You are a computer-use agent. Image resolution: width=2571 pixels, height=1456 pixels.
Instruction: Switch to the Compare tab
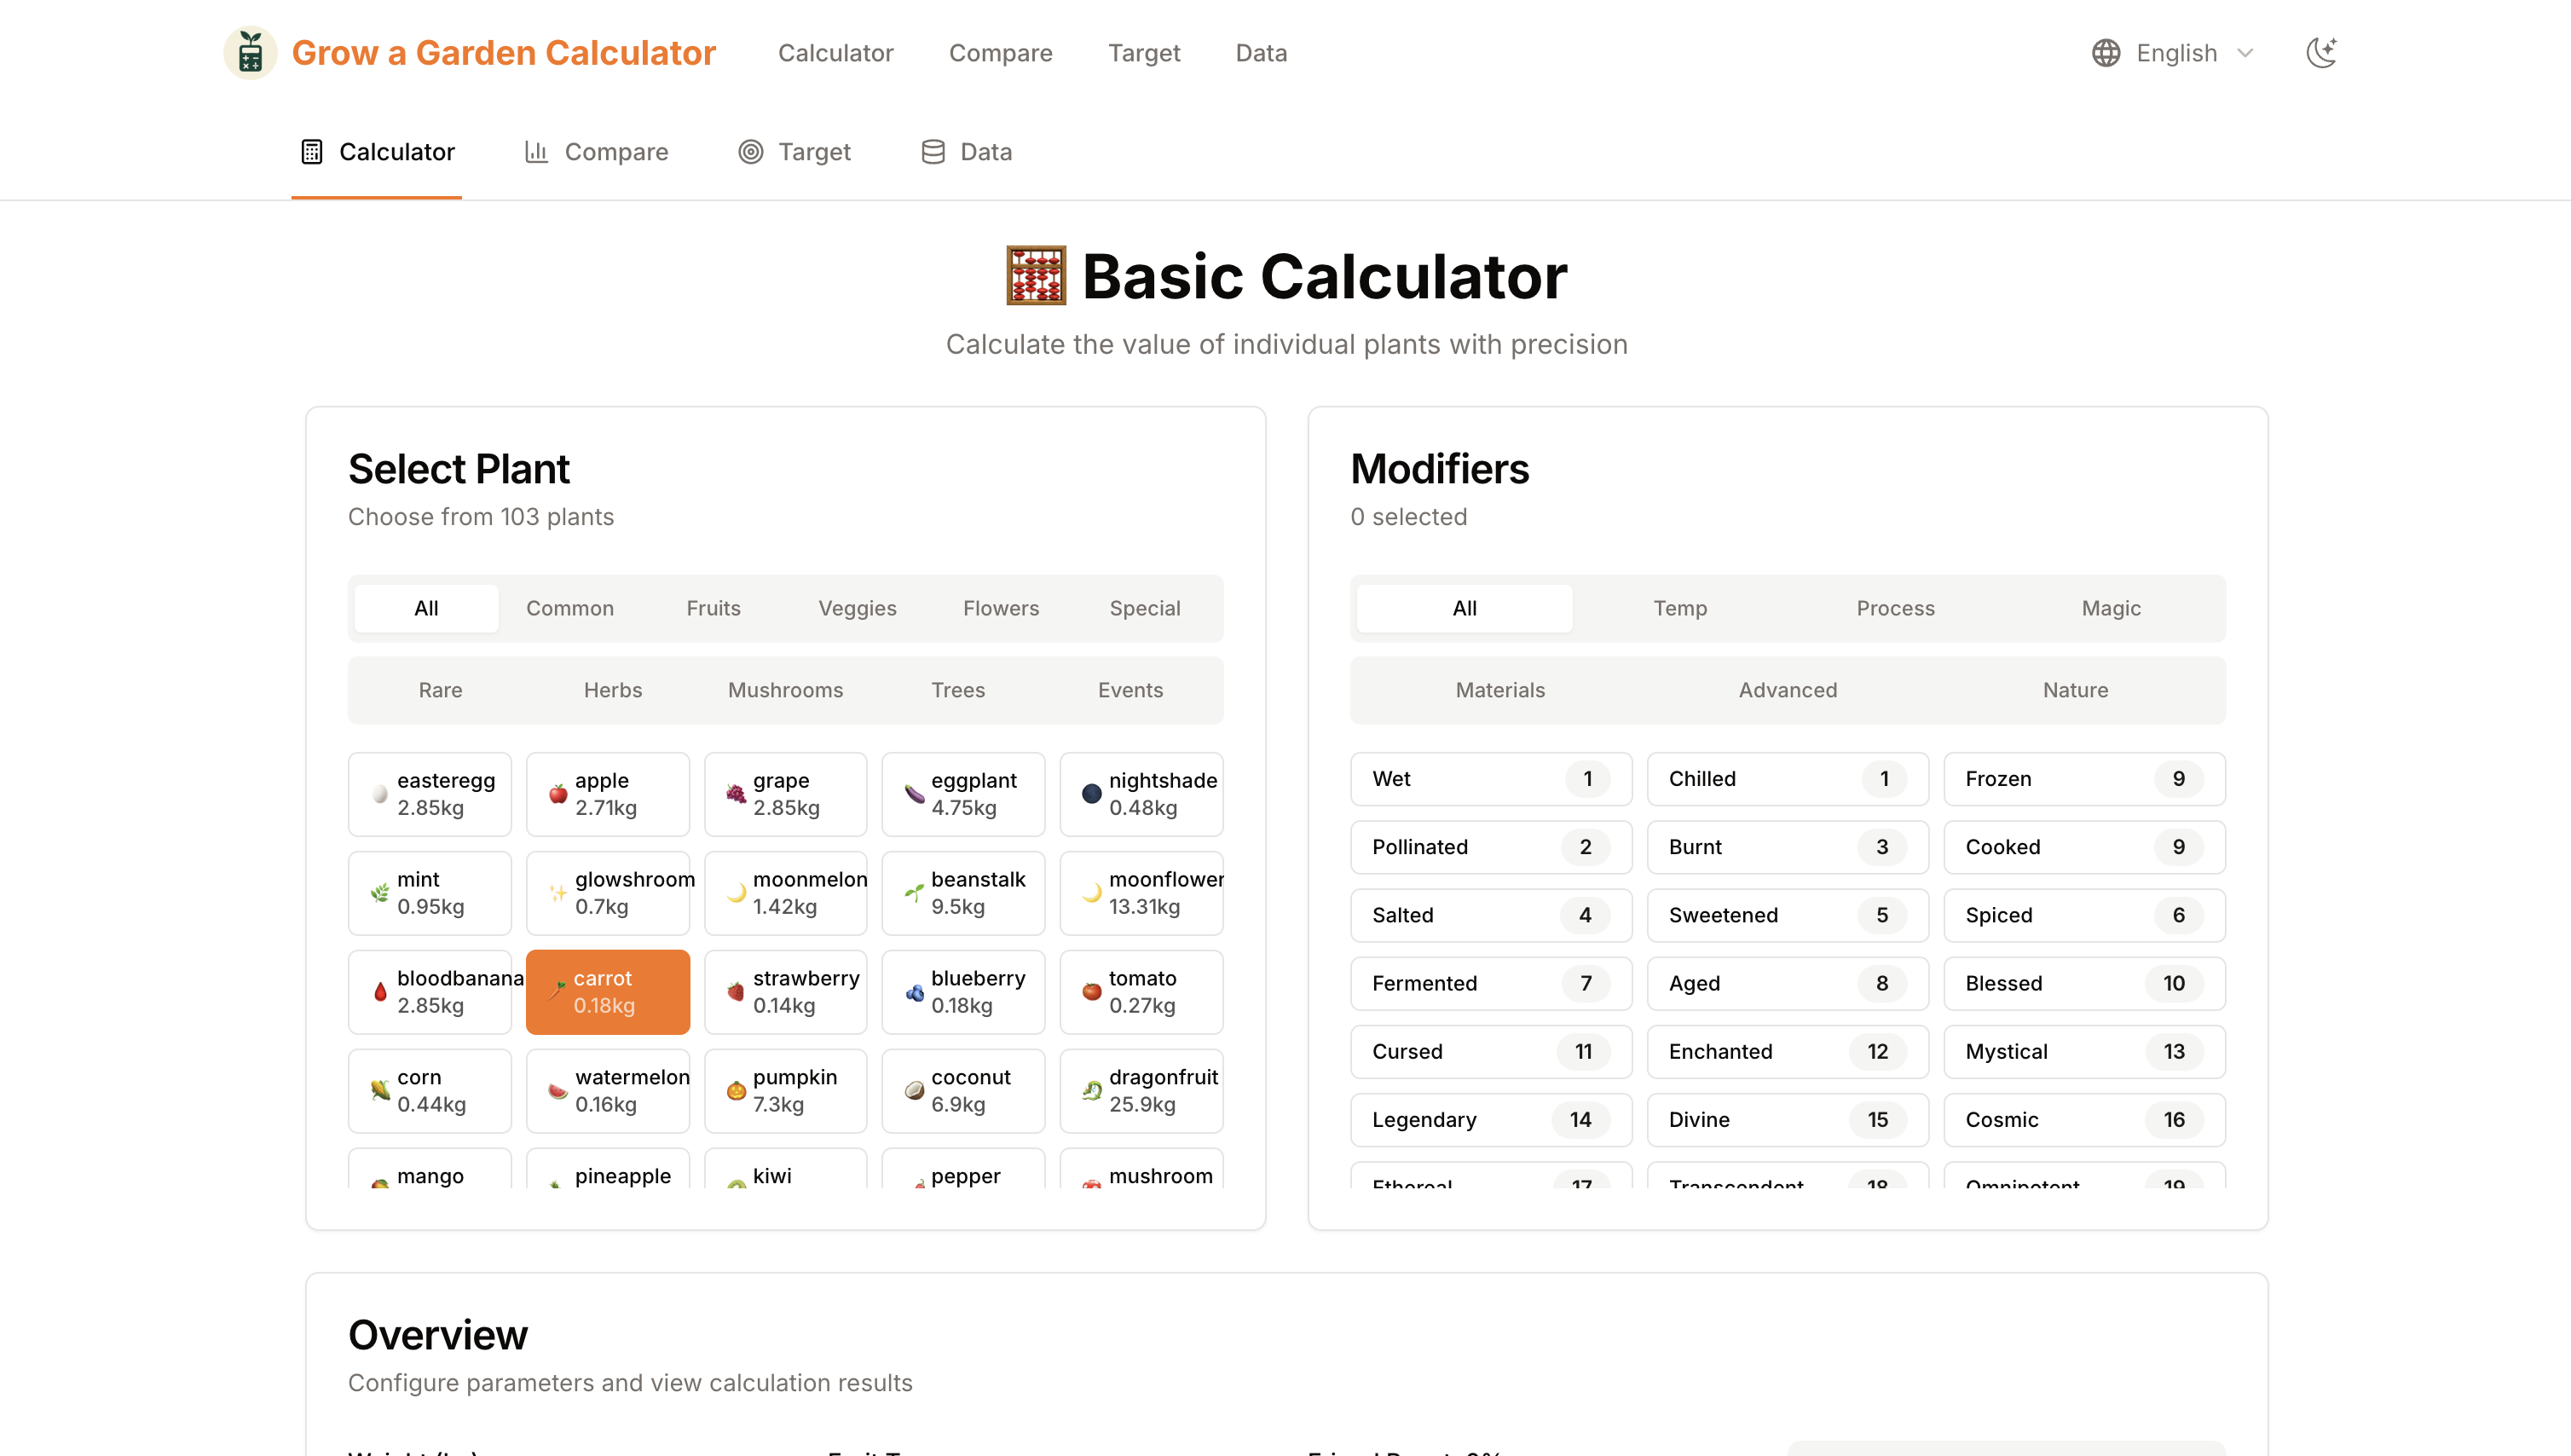click(1000, 52)
